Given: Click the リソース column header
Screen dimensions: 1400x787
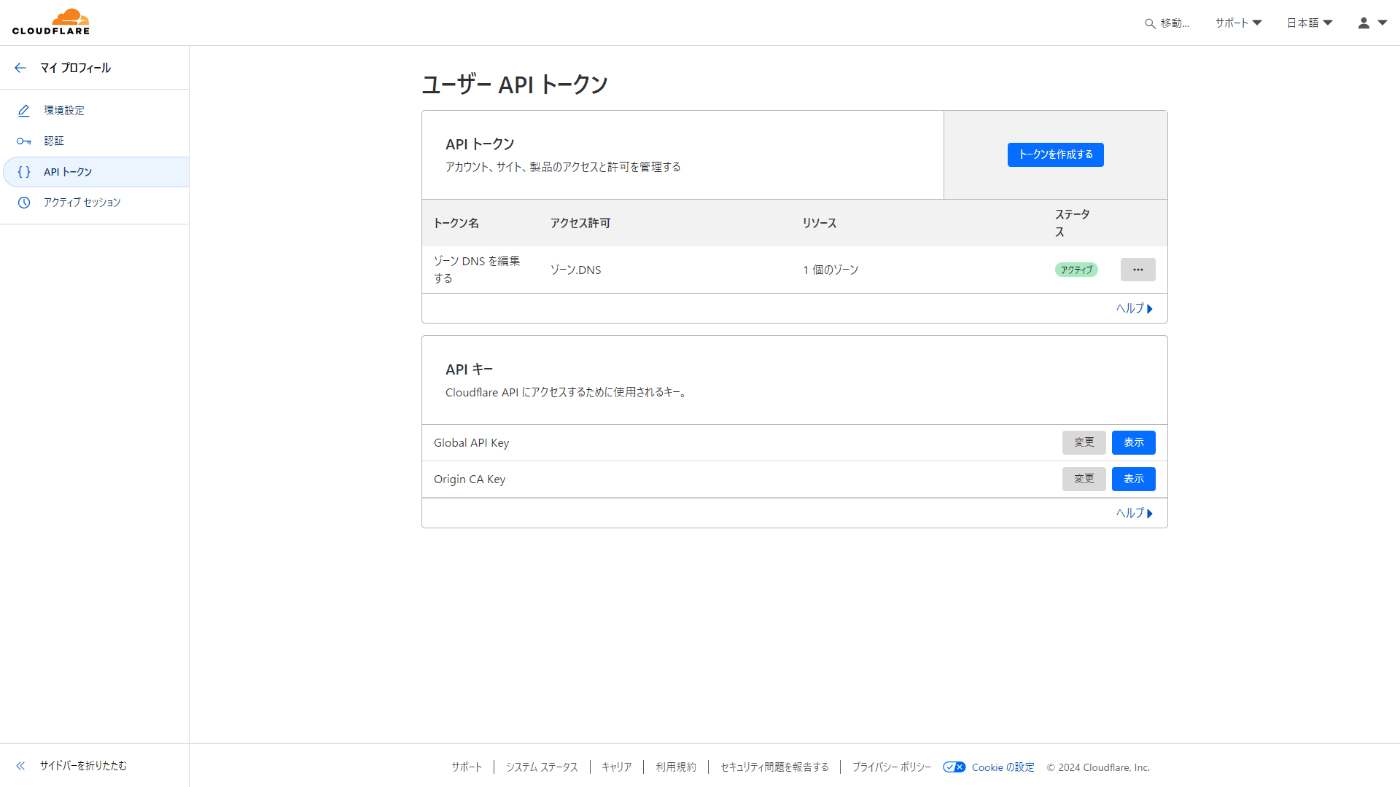Looking at the screenshot, I should (x=819, y=223).
